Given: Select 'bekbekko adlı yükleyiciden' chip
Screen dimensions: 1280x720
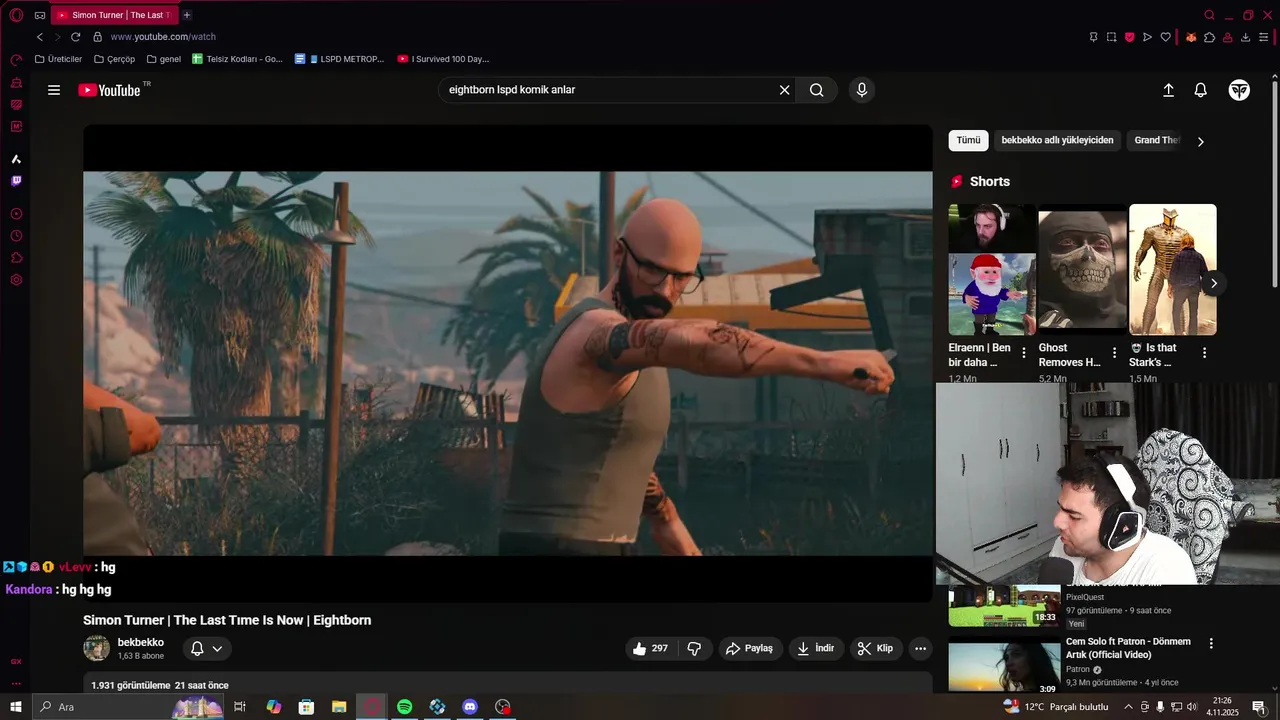Looking at the screenshot, I should 1057,140.
